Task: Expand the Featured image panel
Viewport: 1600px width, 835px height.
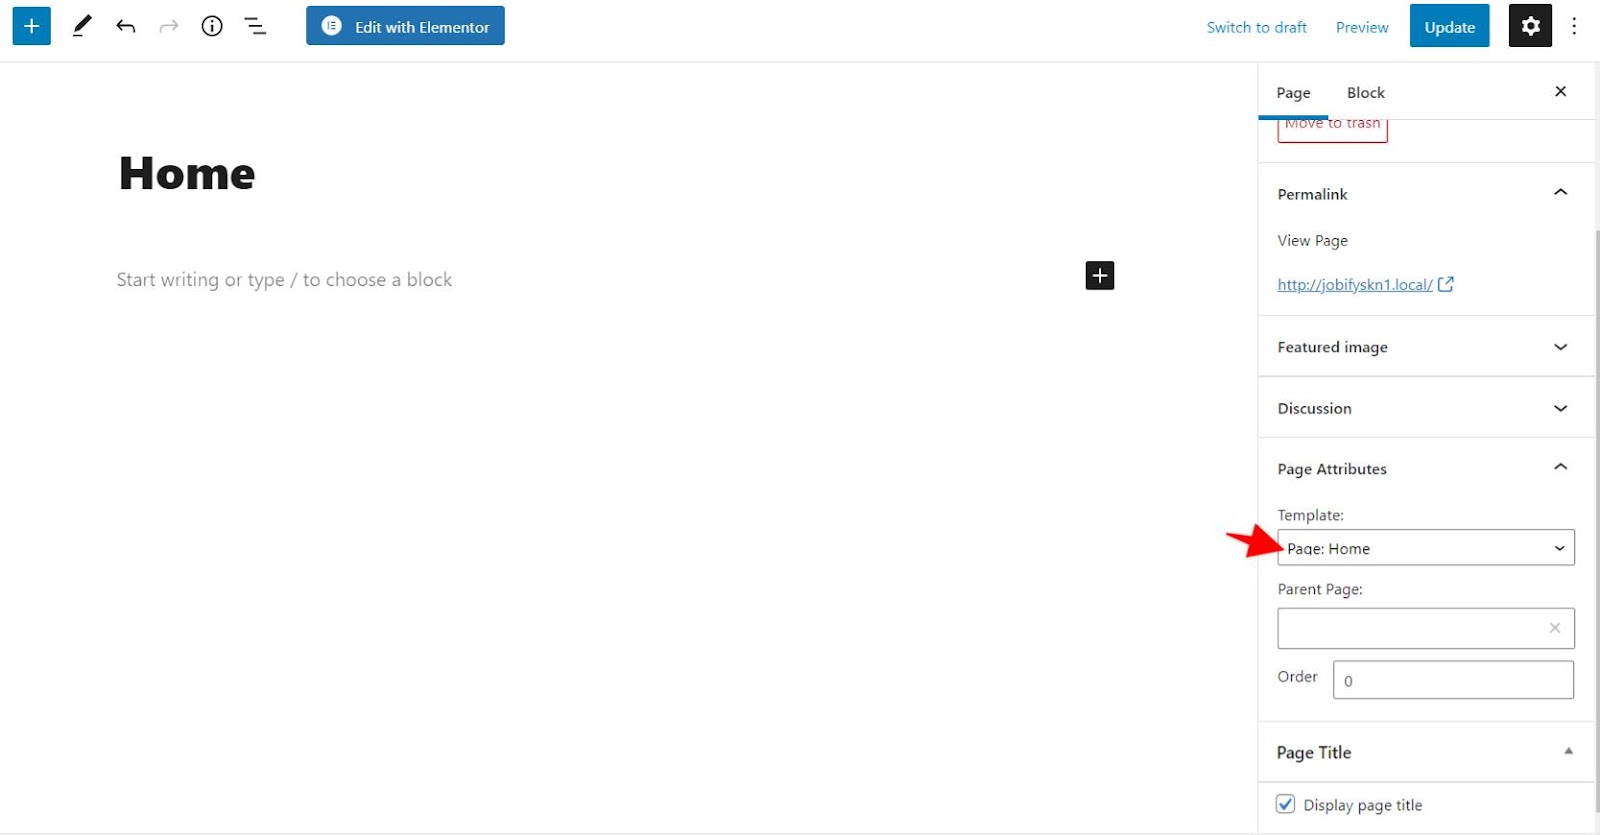Action: point(1426,347)
